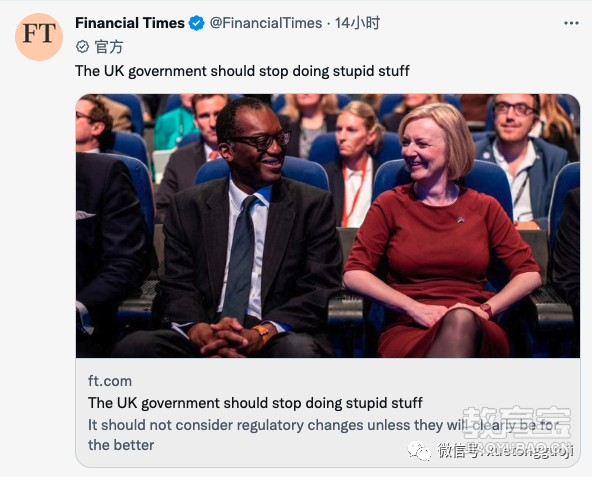Click the ft.com domain link
This screenshot has height=477, width=592.
pos(110,381)
